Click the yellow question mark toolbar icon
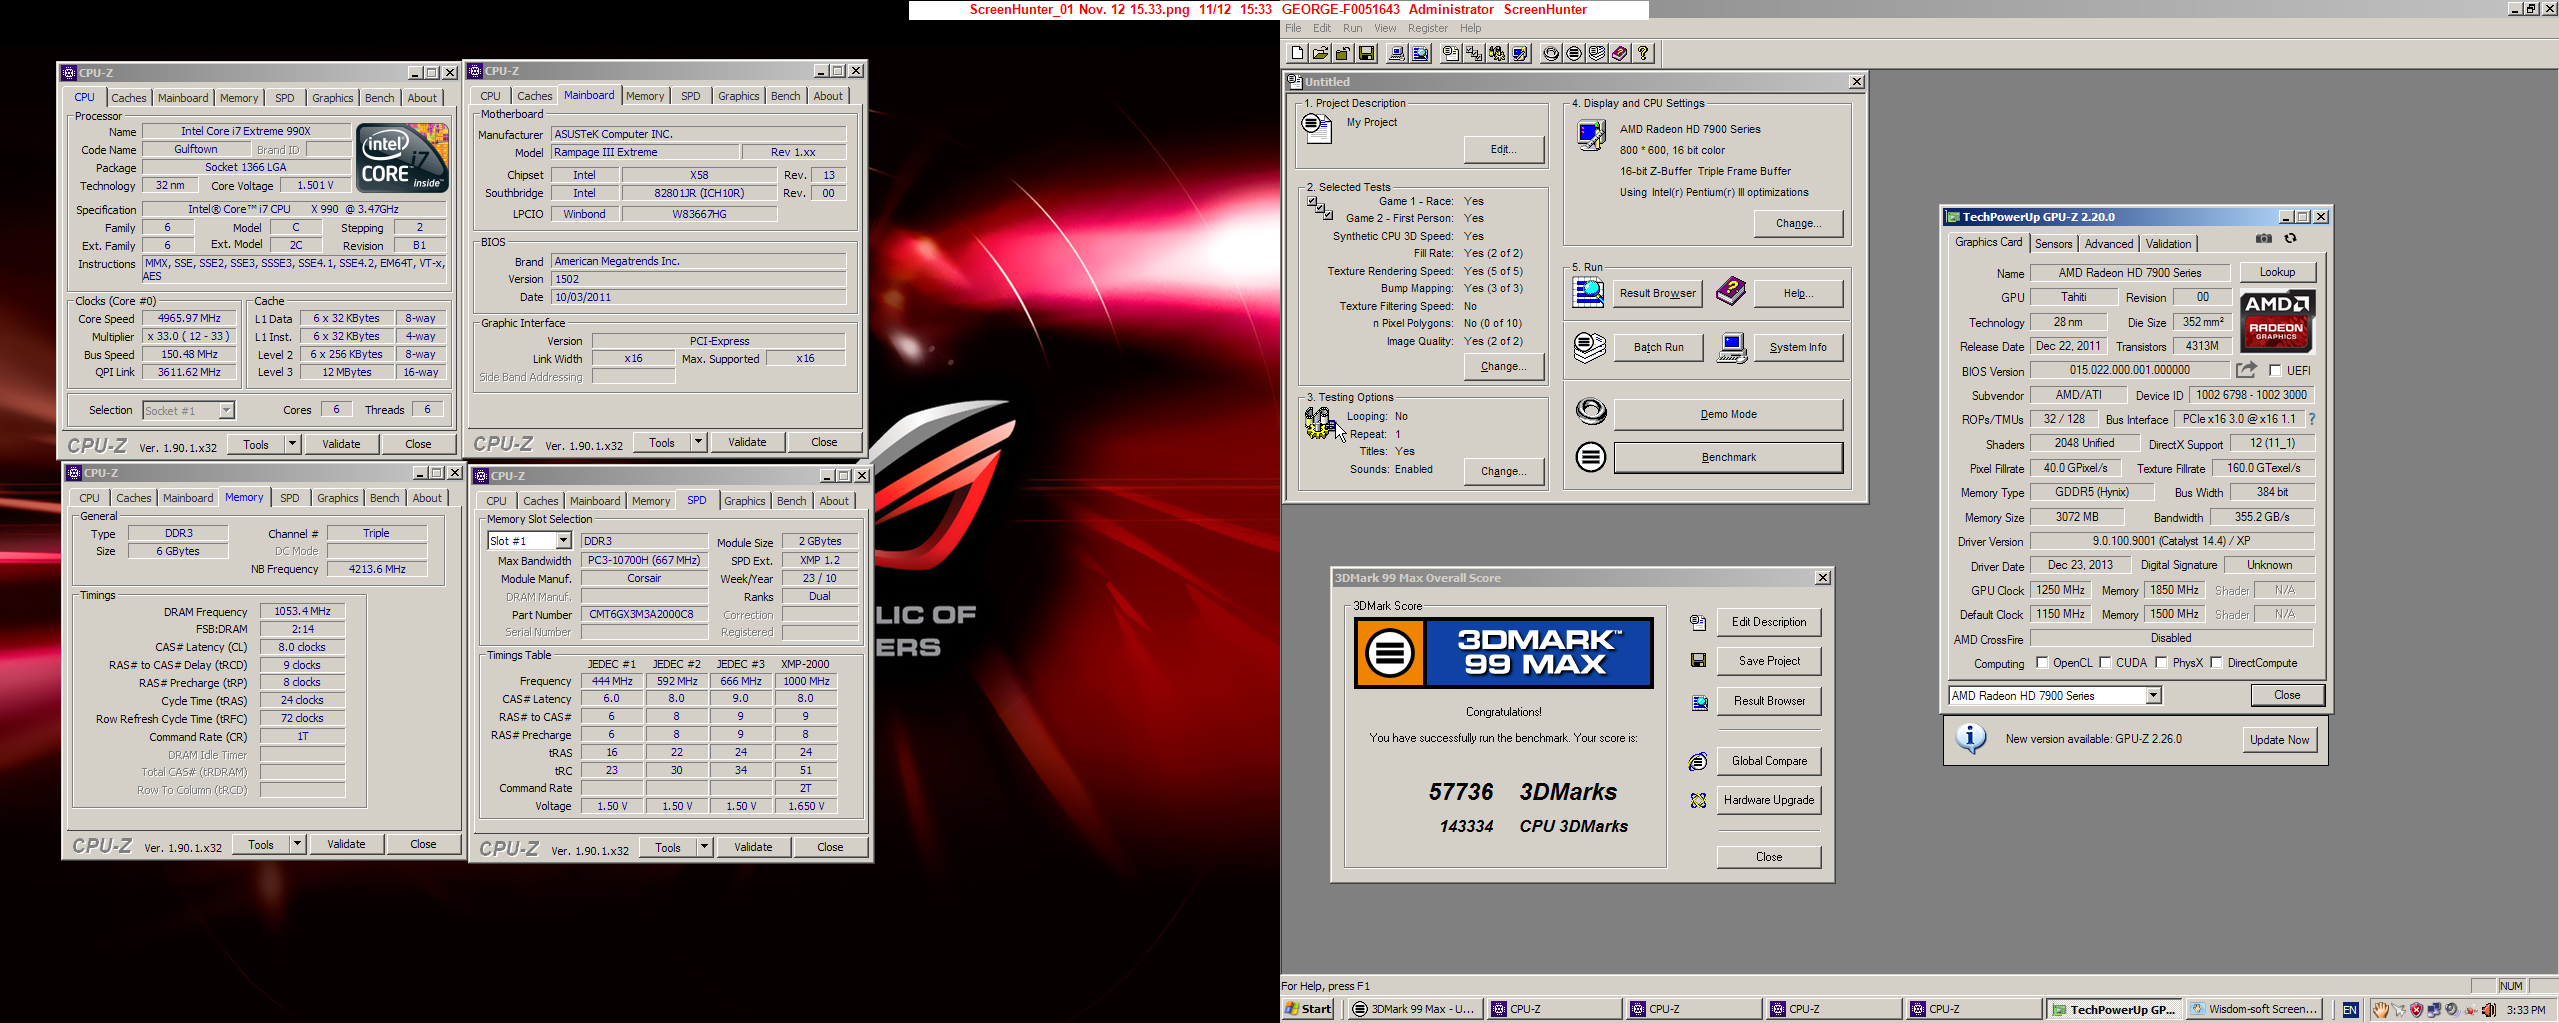The height and width of the screenshot is (1023, 2559). [x=1643, y=54]
